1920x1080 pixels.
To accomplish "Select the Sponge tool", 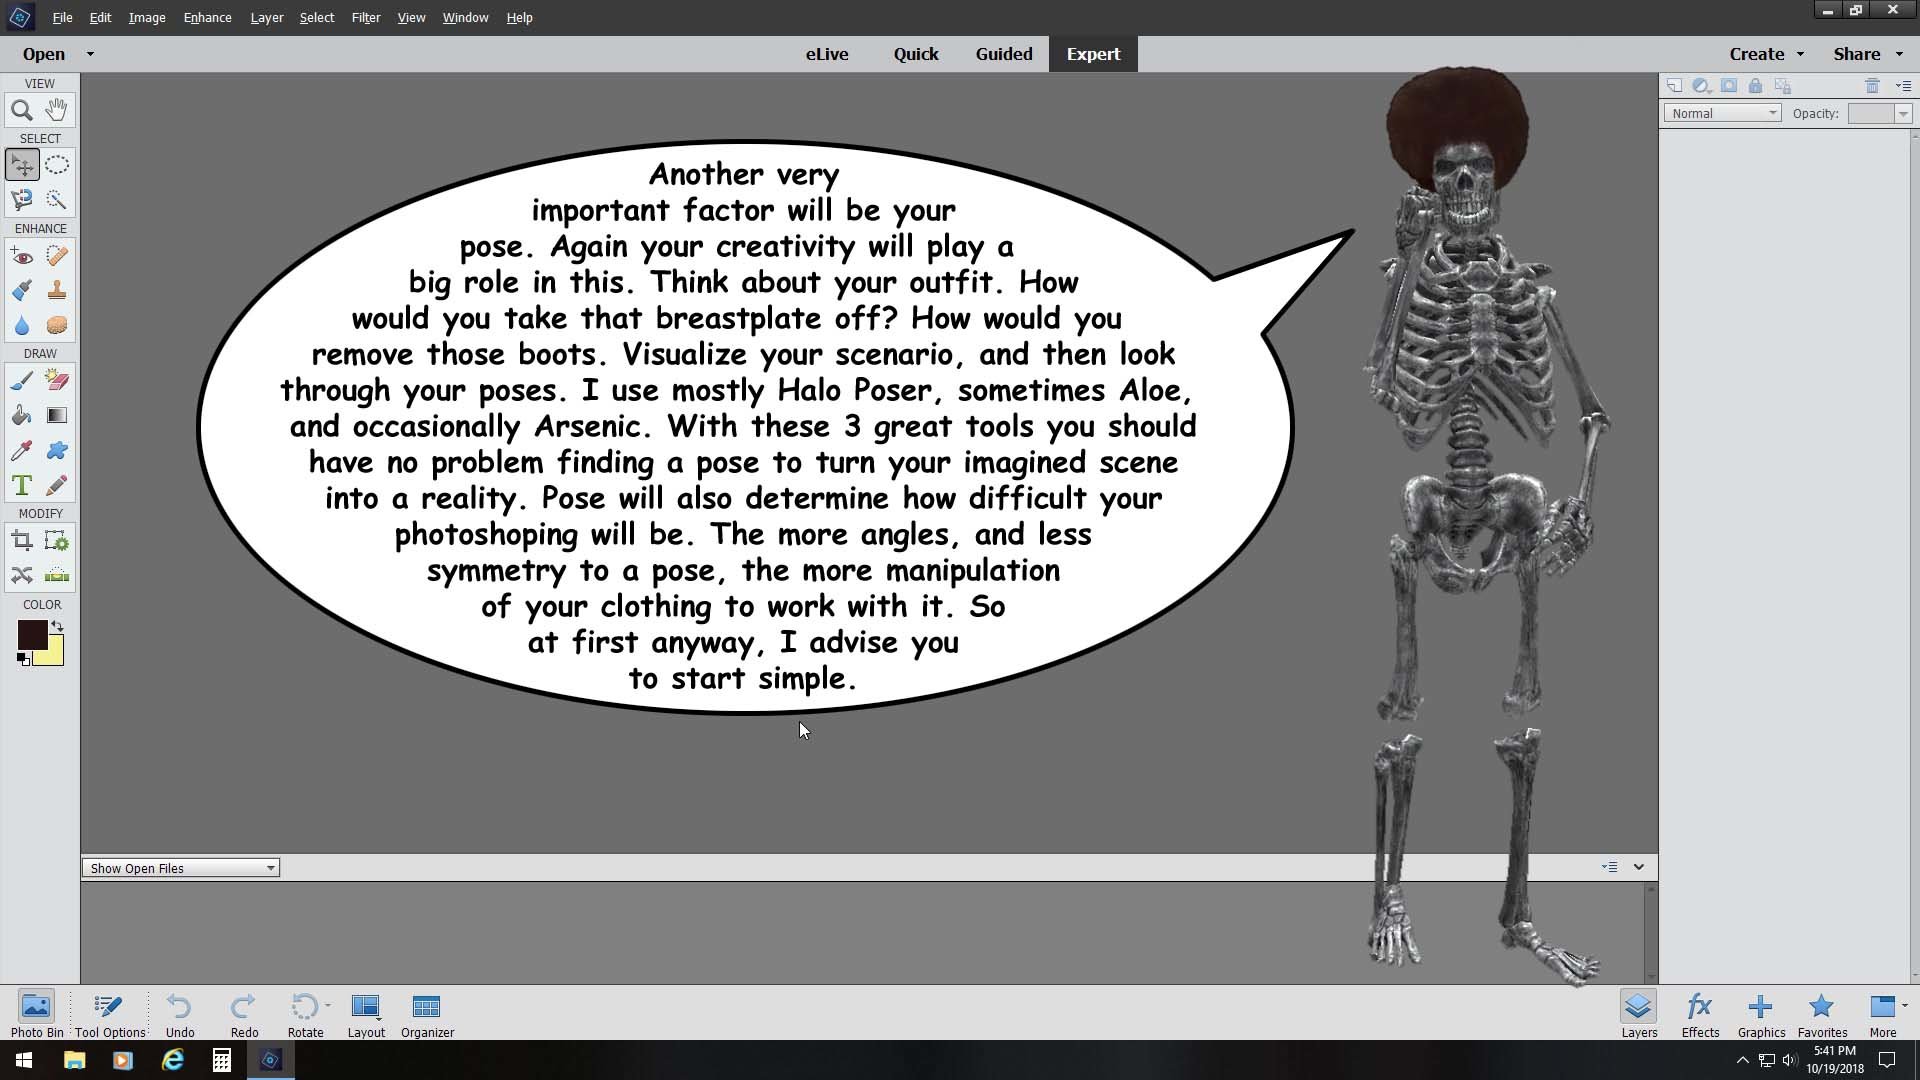I will tap(57, 325).
